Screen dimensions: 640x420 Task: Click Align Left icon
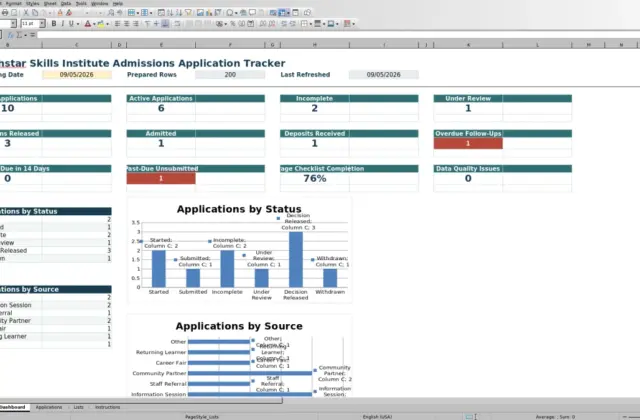(117, 24)
